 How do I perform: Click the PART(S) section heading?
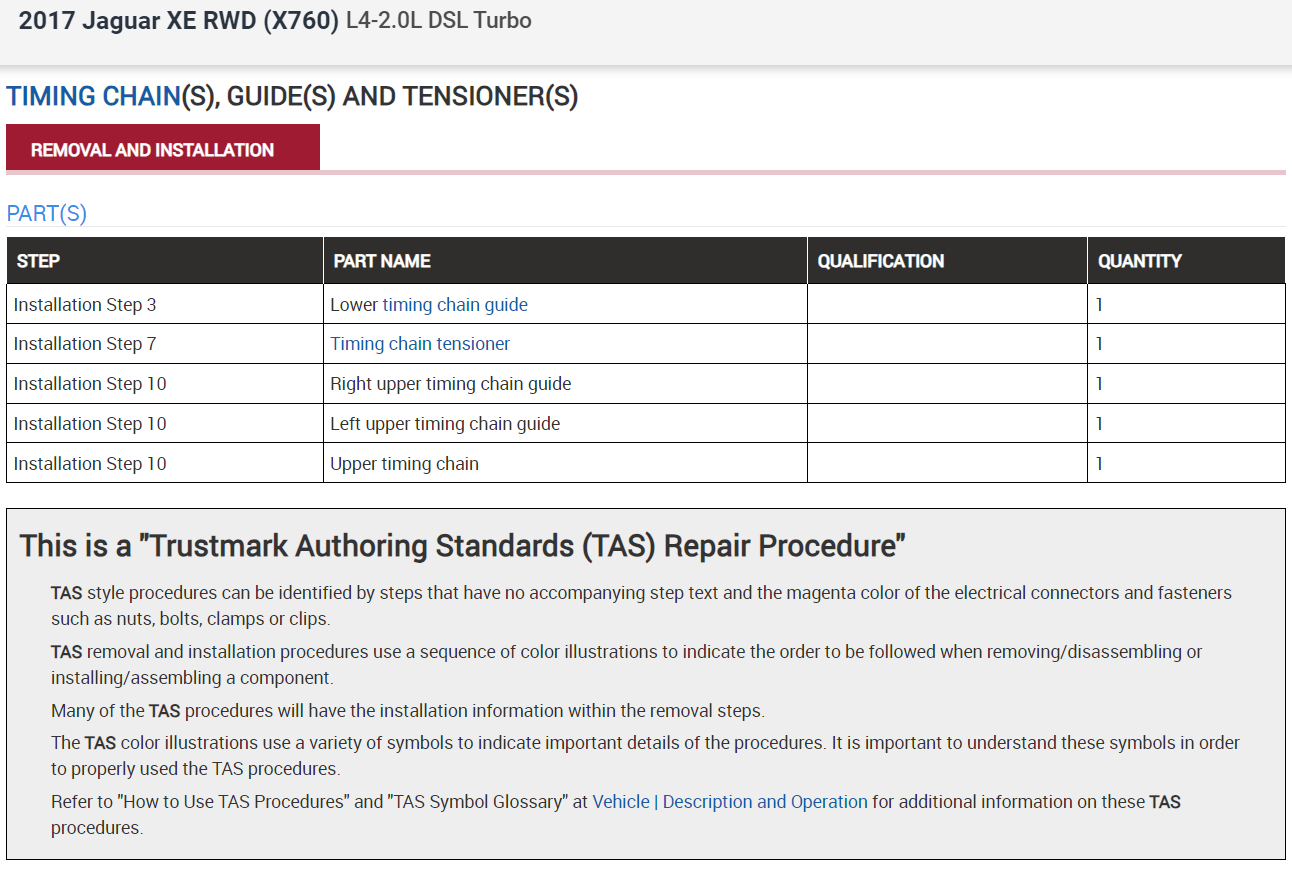coord(47,214)
